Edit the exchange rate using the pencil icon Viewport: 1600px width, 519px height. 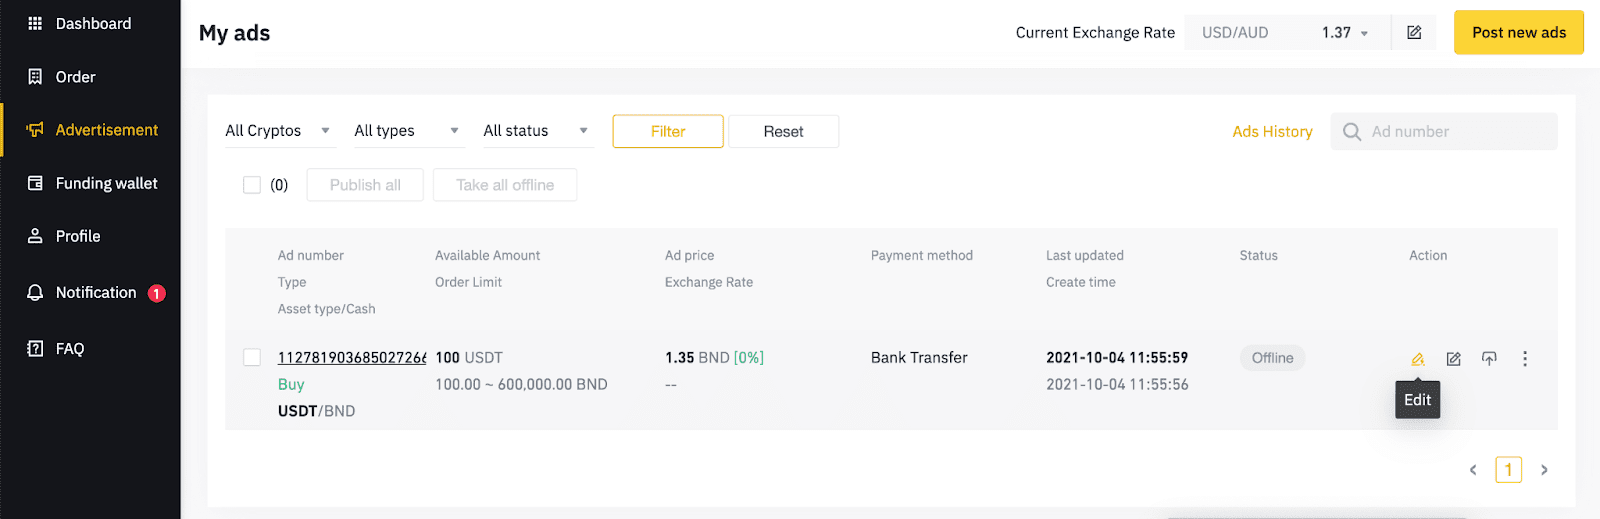pyautogui.click(x=1414, y=33)
